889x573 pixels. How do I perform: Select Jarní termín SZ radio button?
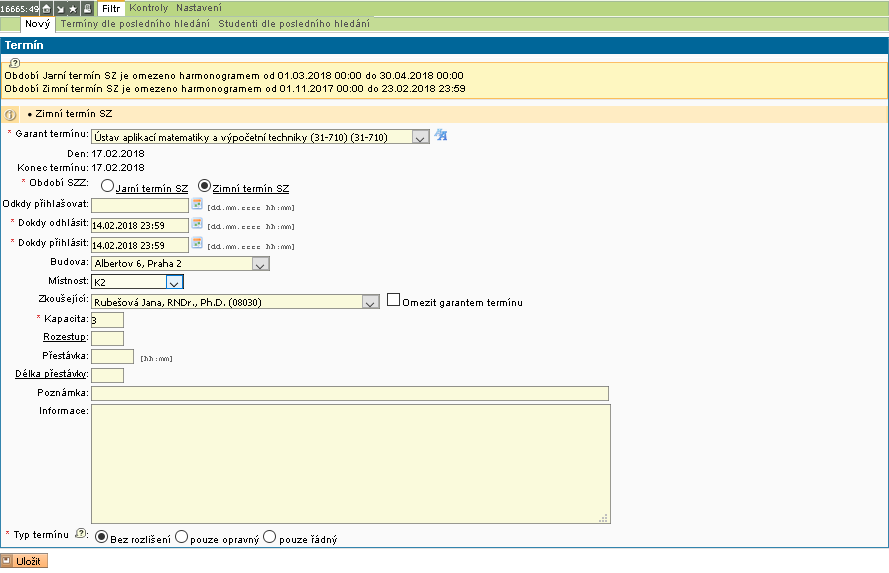[x=107, y=186]
